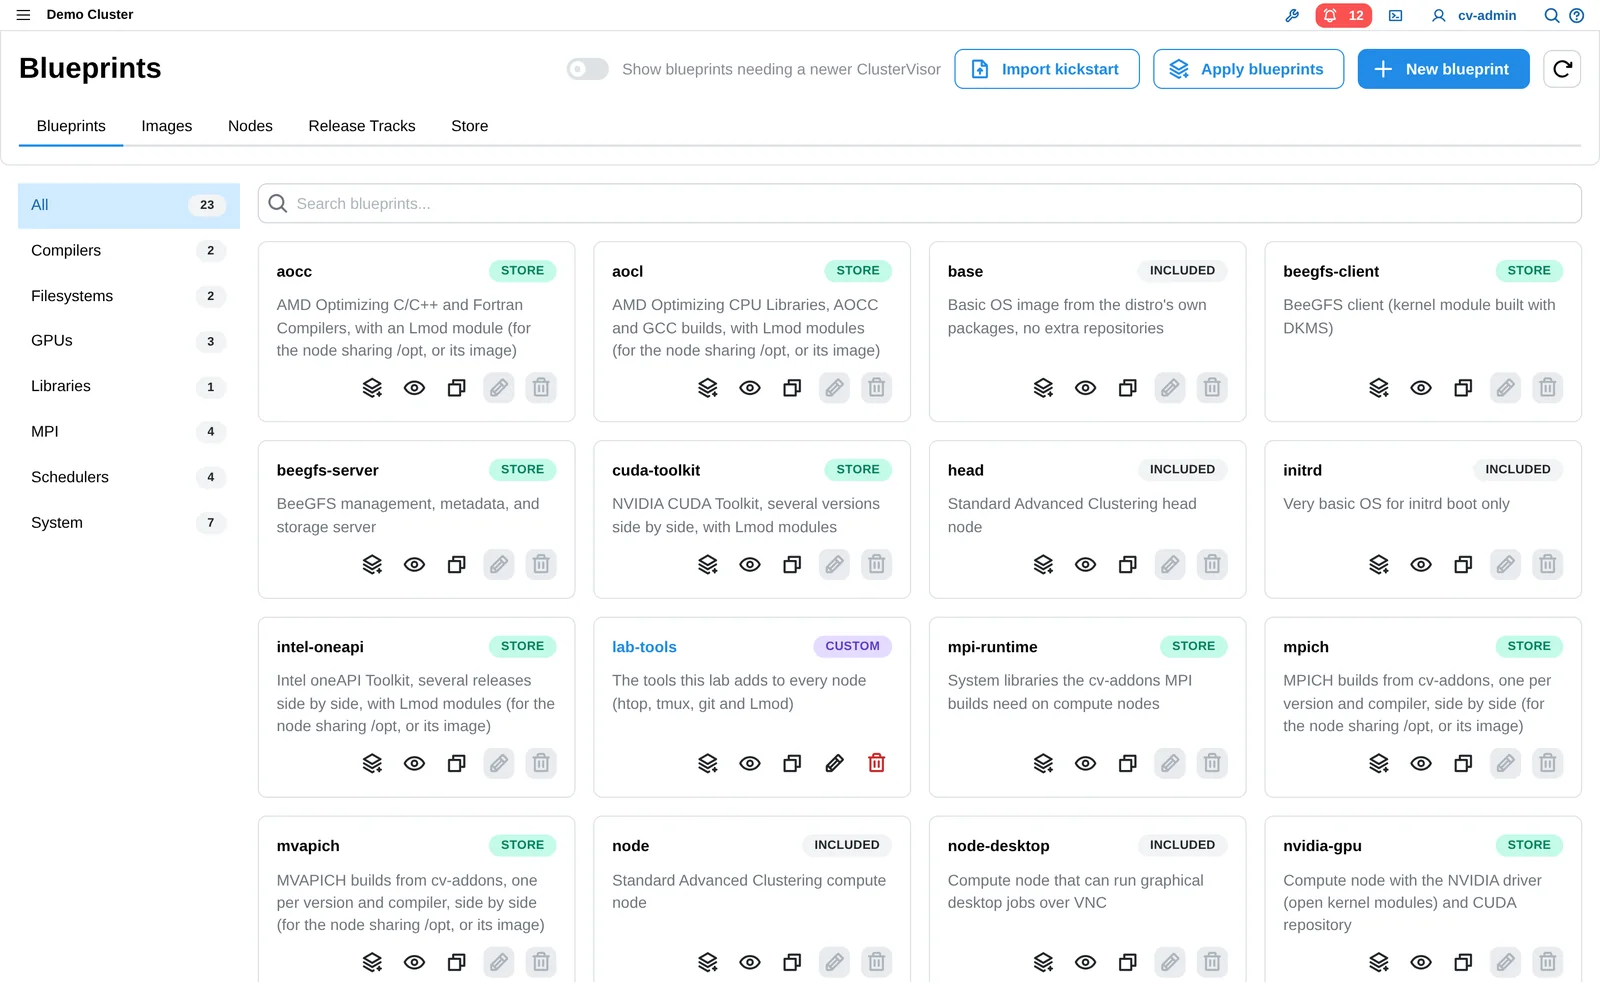View the aocl blueprint eye icon
Image resolution: width=1600 pixels, height=1000 pixels.
pos(750,388)
